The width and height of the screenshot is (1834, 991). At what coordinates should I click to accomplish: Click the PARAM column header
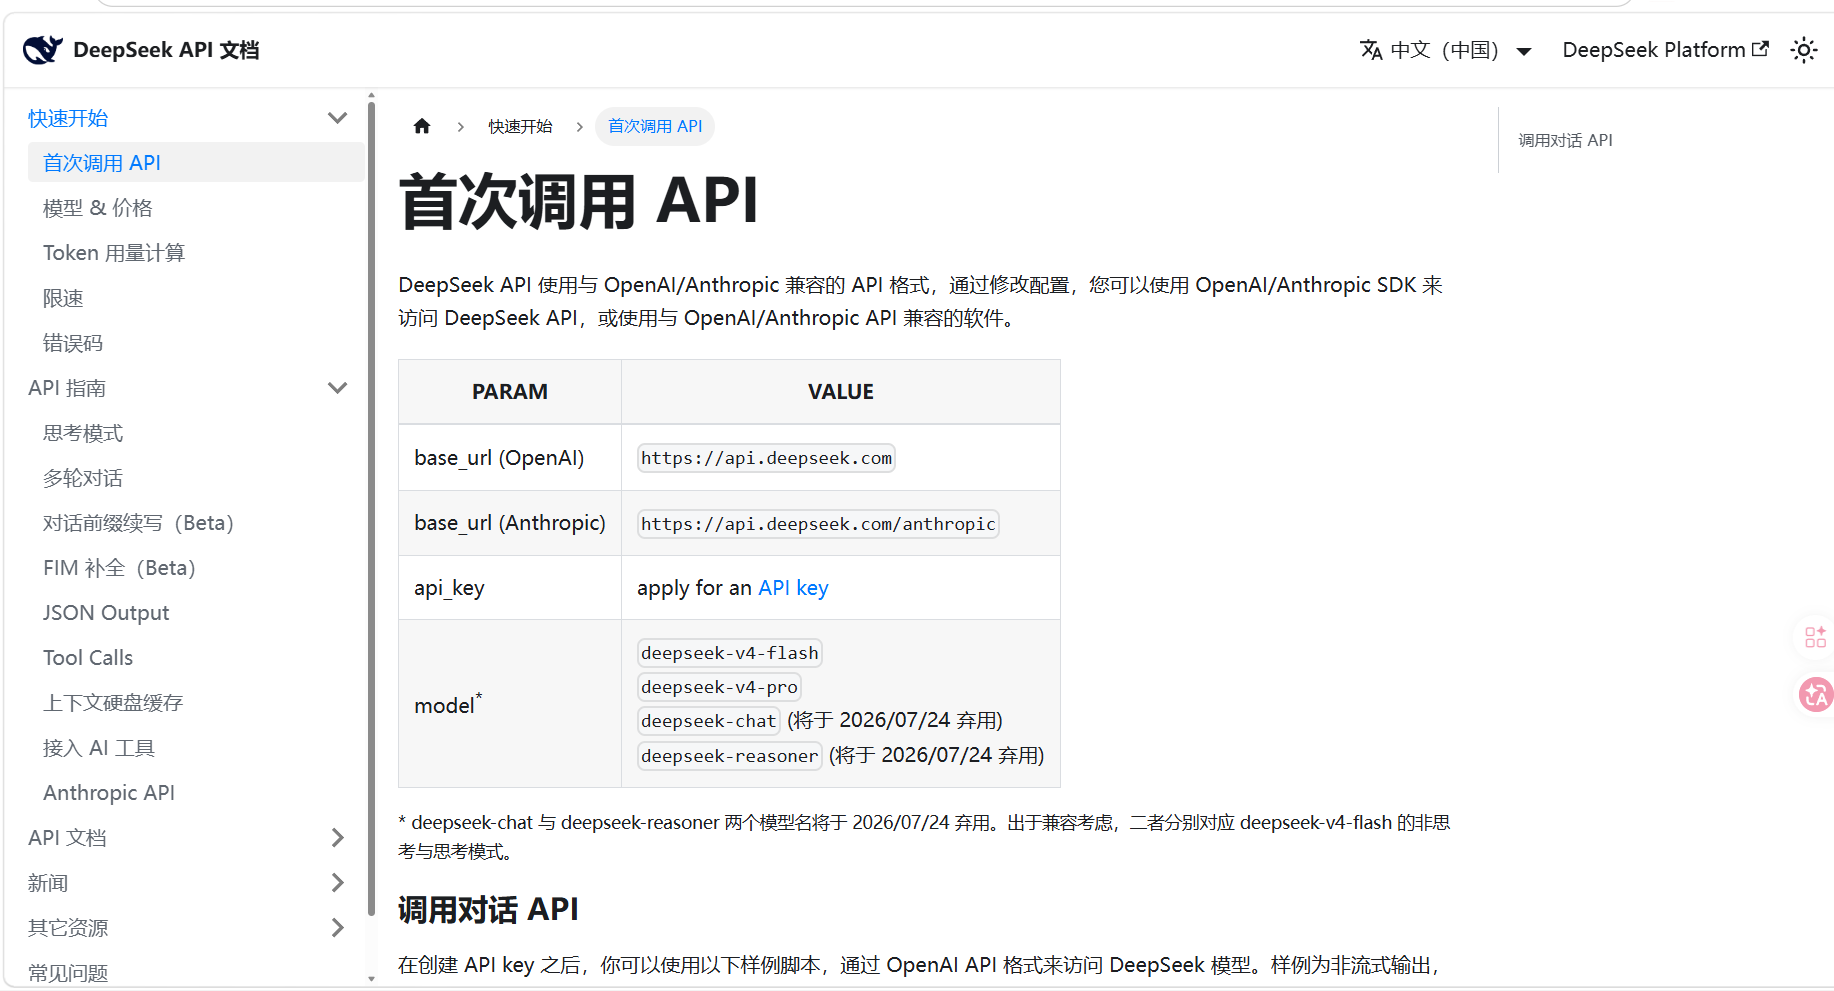coord(510,392)
